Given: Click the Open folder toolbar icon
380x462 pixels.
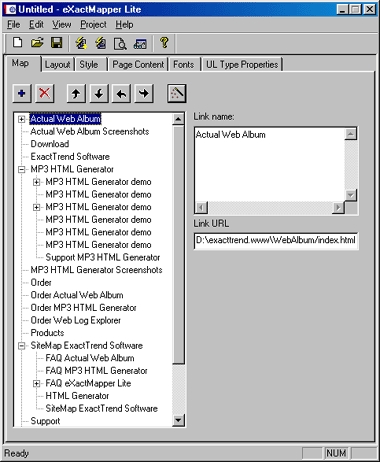Looking at the screenshot, I should coord(37,43).
